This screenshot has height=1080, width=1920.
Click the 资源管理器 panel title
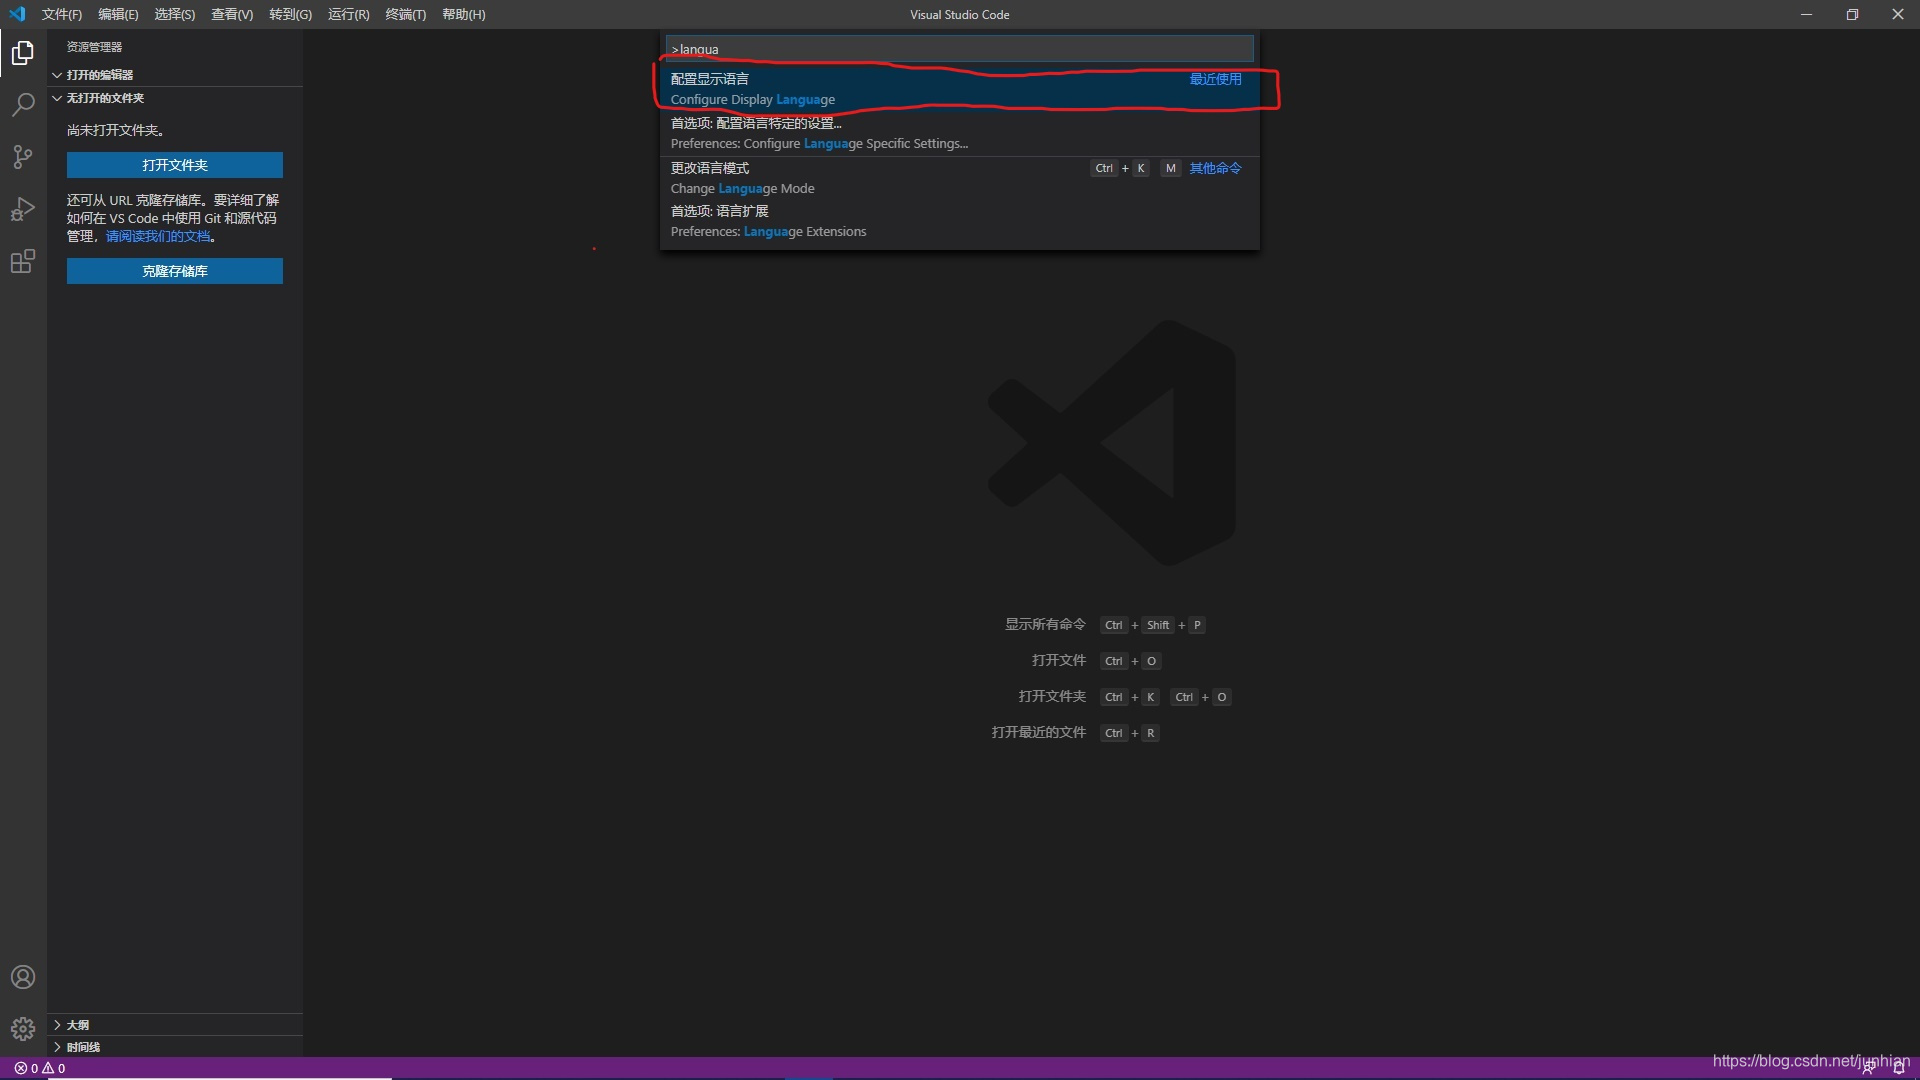94,47
